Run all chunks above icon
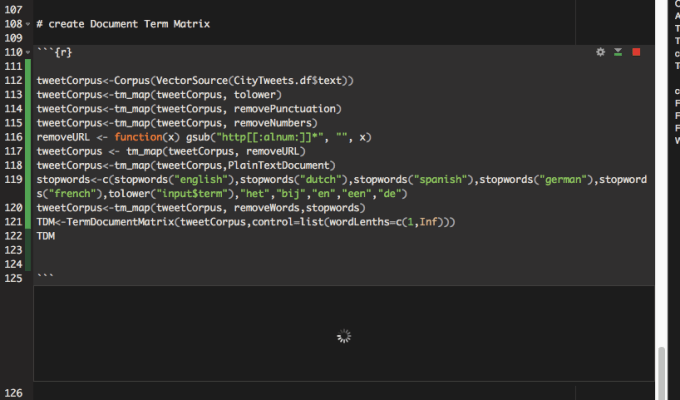This screenshot has width=680, height=400. click(x=618, y=52)
